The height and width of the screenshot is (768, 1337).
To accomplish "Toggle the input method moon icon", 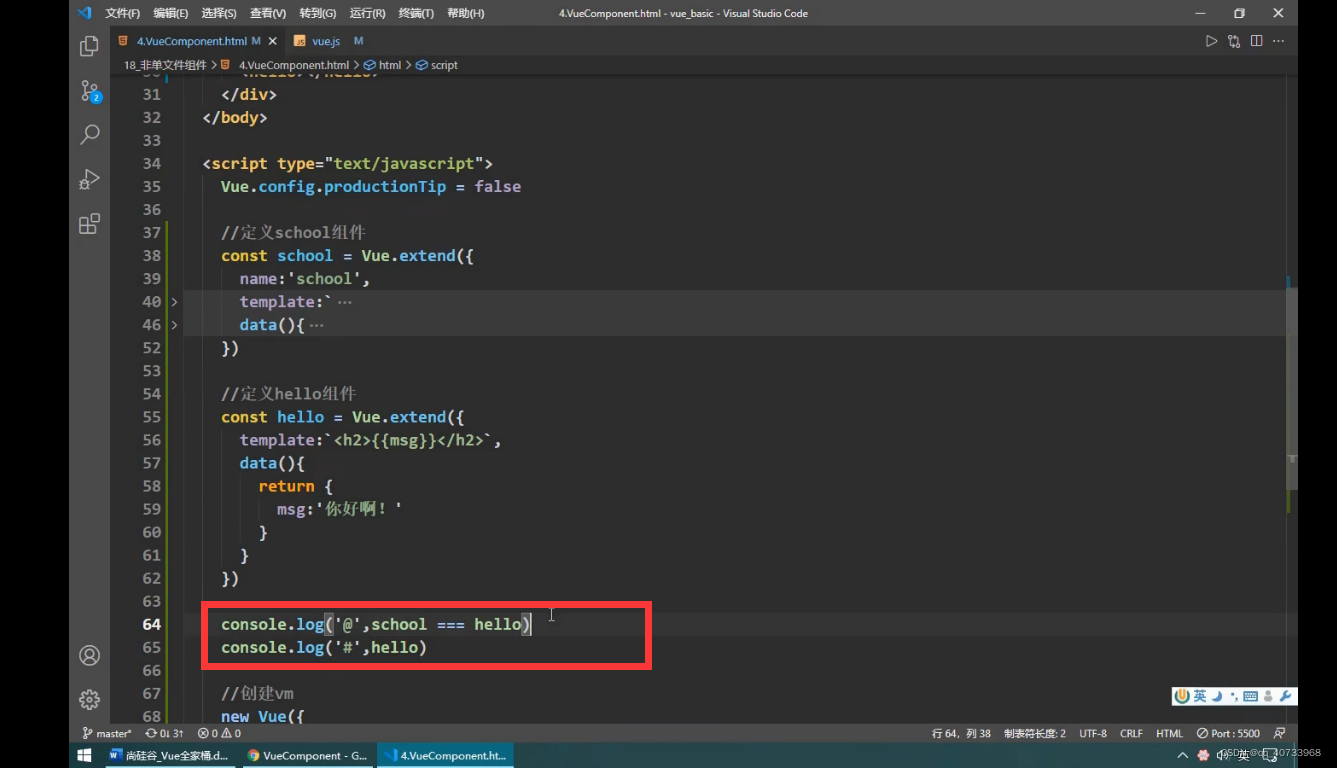I will coord(1217,696).
